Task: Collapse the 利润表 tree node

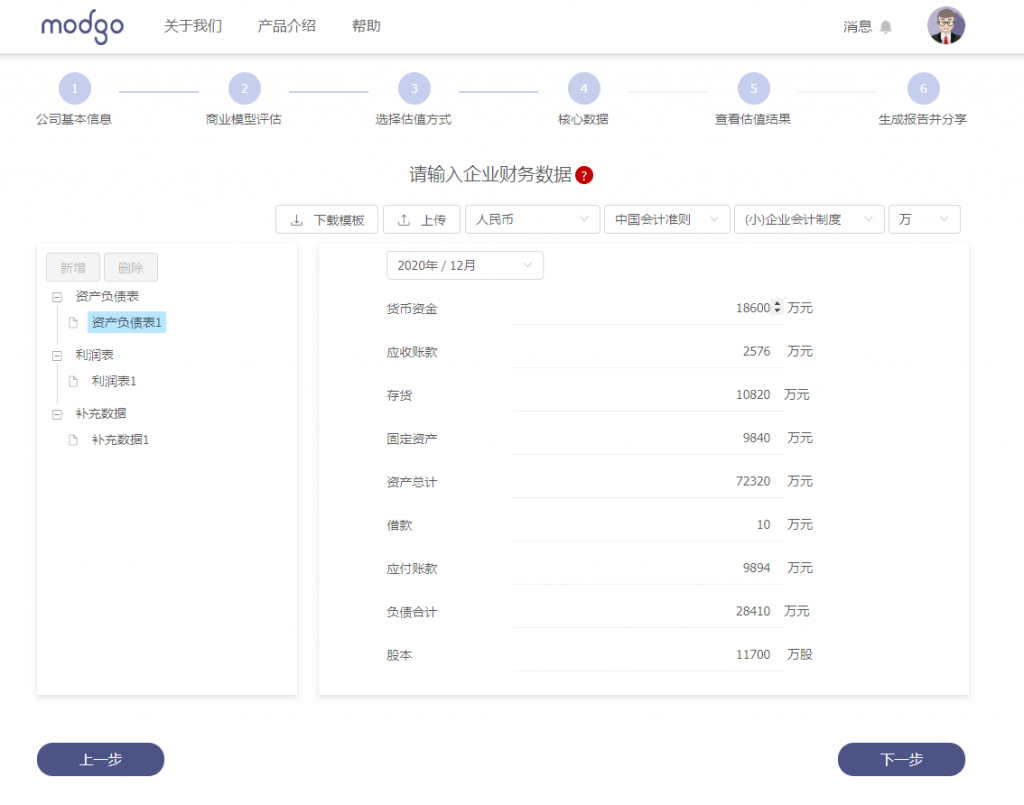Action: coord(57,355)
